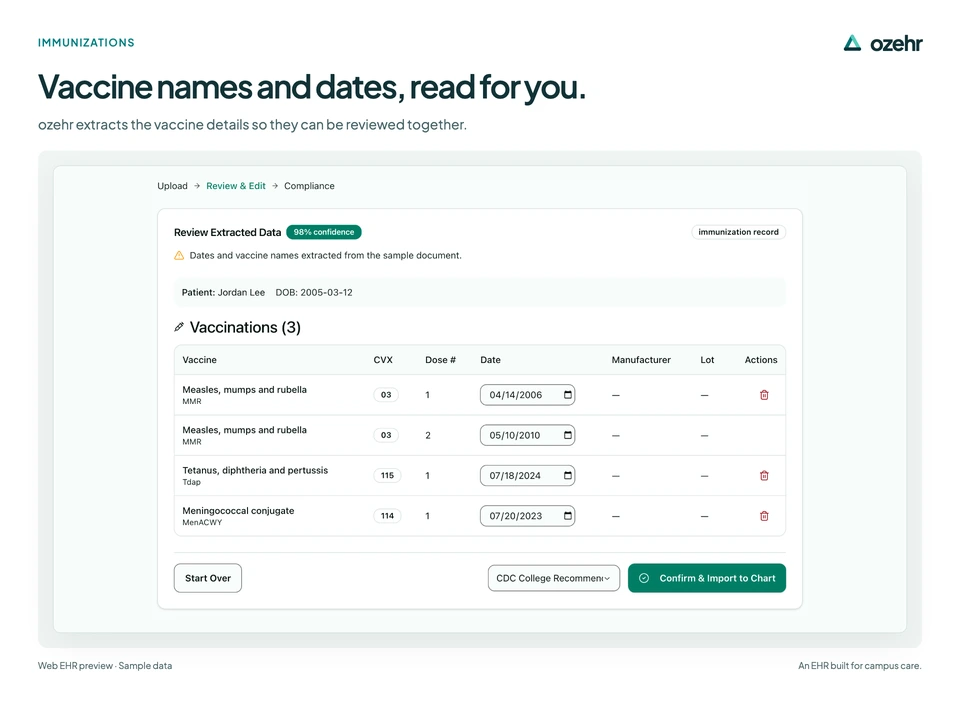Edit the 07/20/2023 date field

(x=527, y=516)
